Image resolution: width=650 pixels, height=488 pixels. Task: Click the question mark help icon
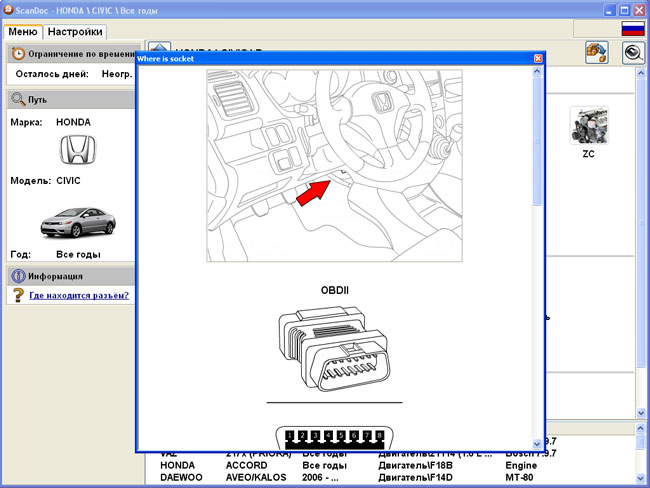coord(17,296)
